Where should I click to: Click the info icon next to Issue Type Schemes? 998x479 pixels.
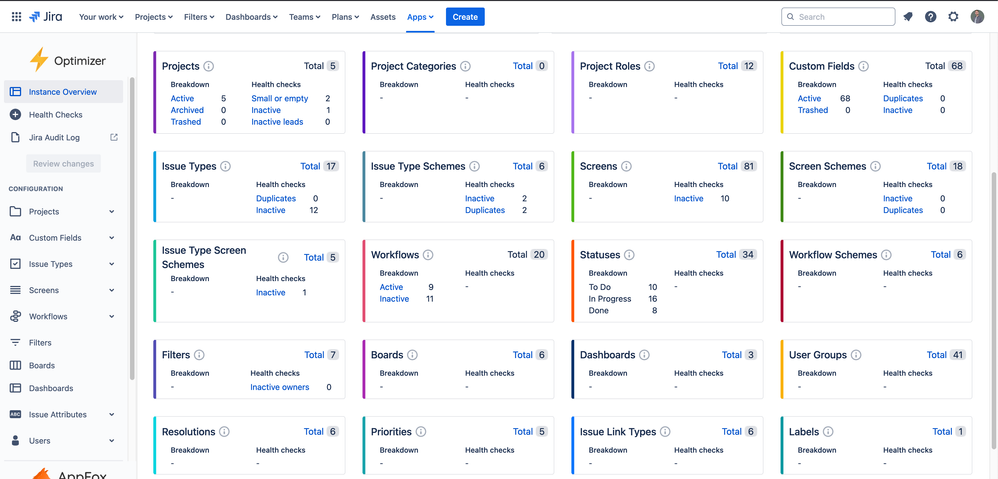(475, 166)
